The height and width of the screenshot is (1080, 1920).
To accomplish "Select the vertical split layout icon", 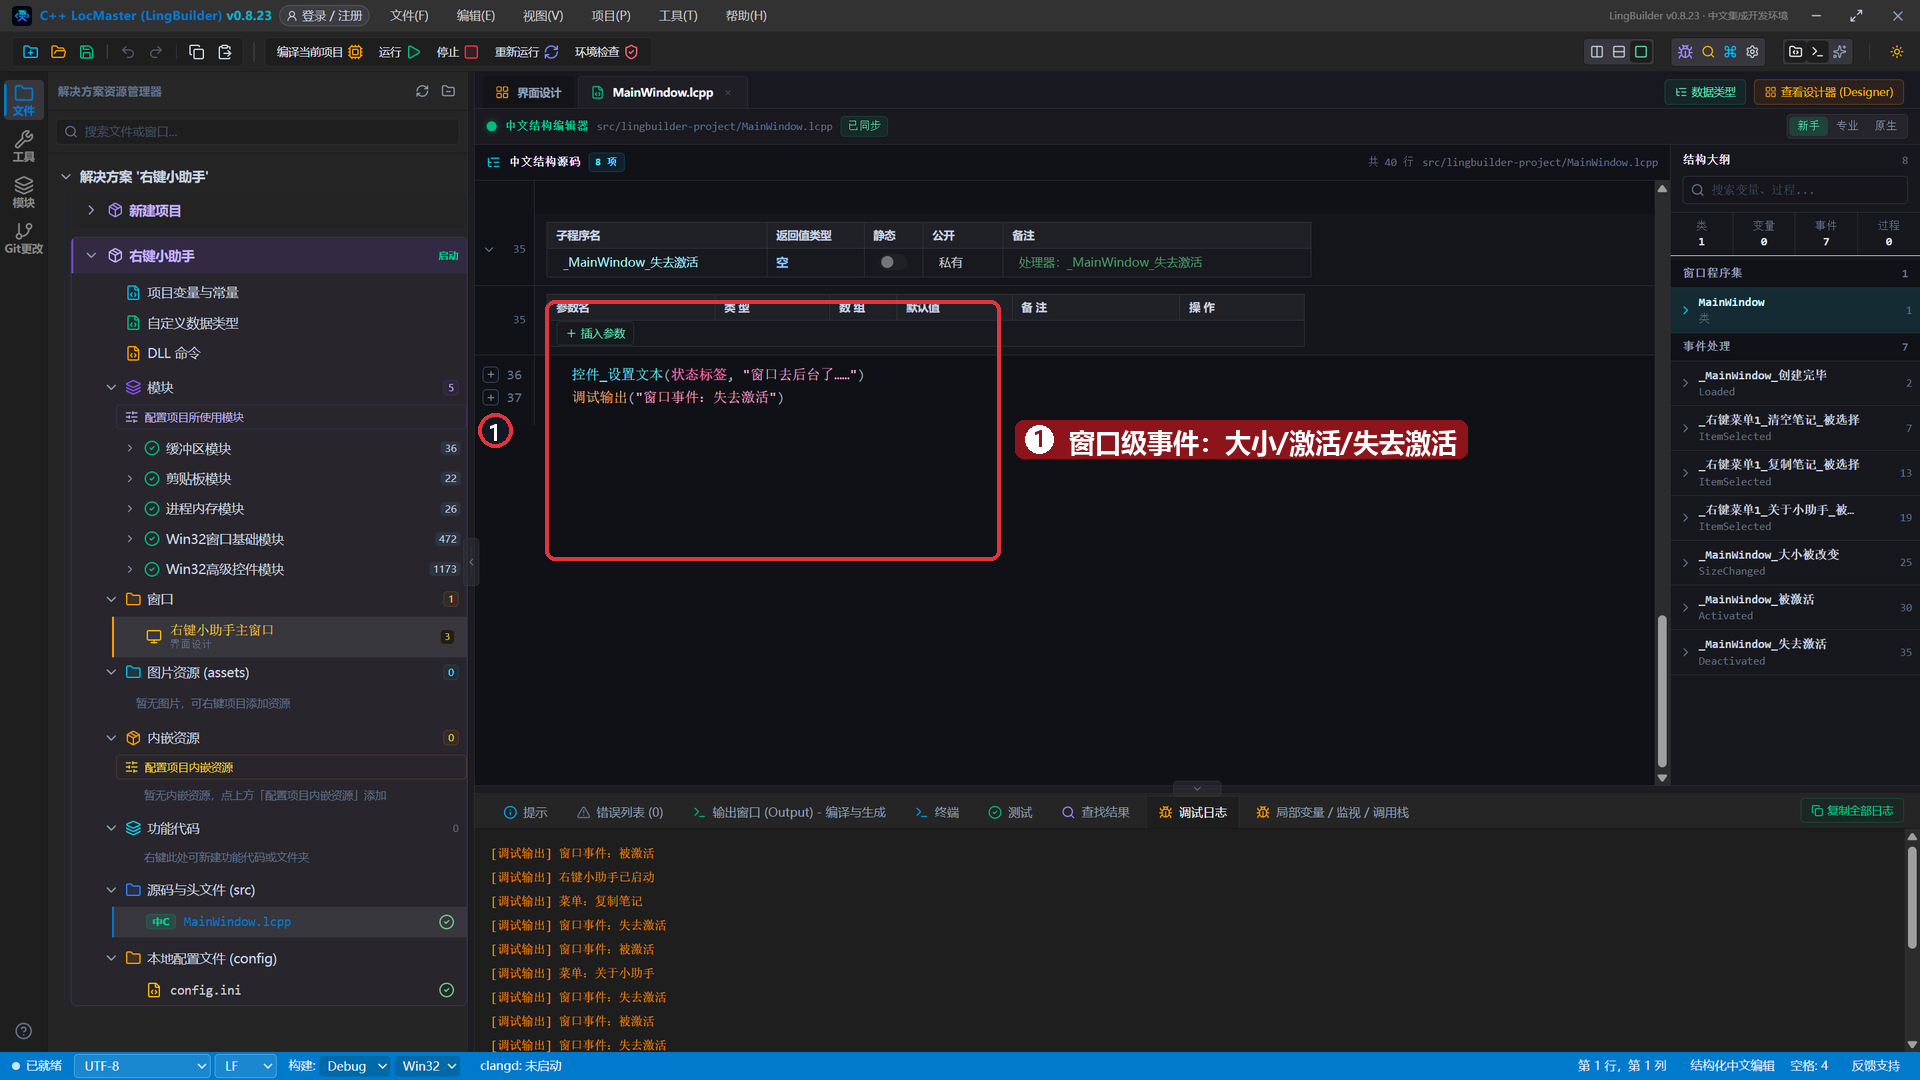I will (x=1597, y=52).
